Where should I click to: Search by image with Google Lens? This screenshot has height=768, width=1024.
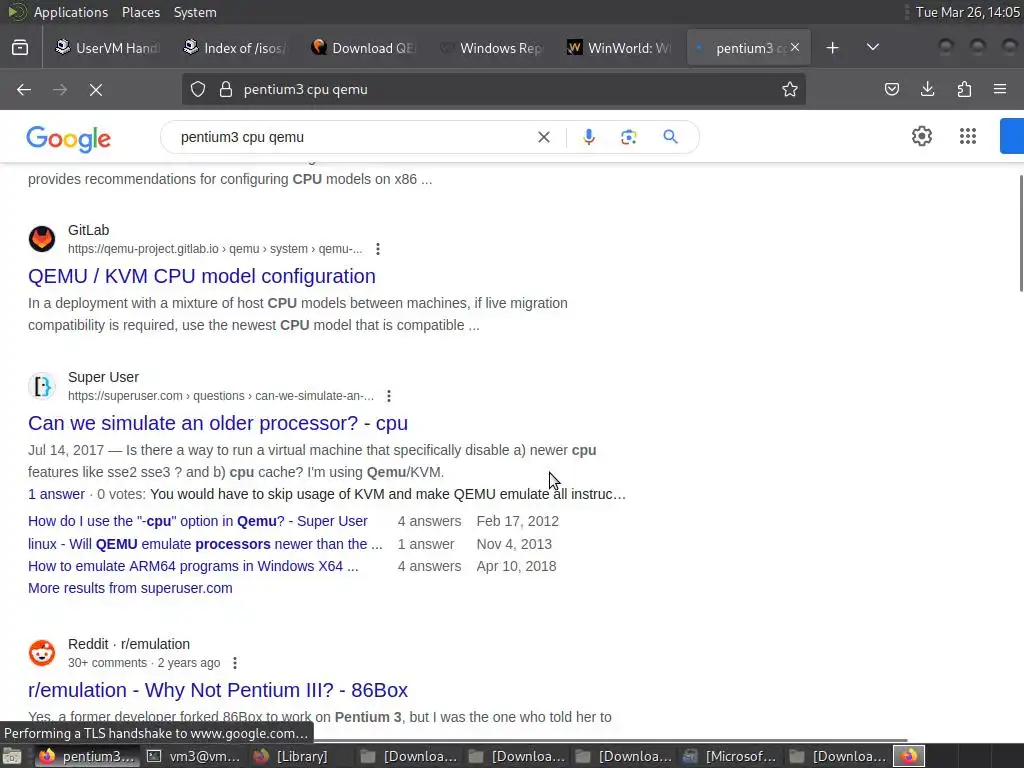point(628,137)
